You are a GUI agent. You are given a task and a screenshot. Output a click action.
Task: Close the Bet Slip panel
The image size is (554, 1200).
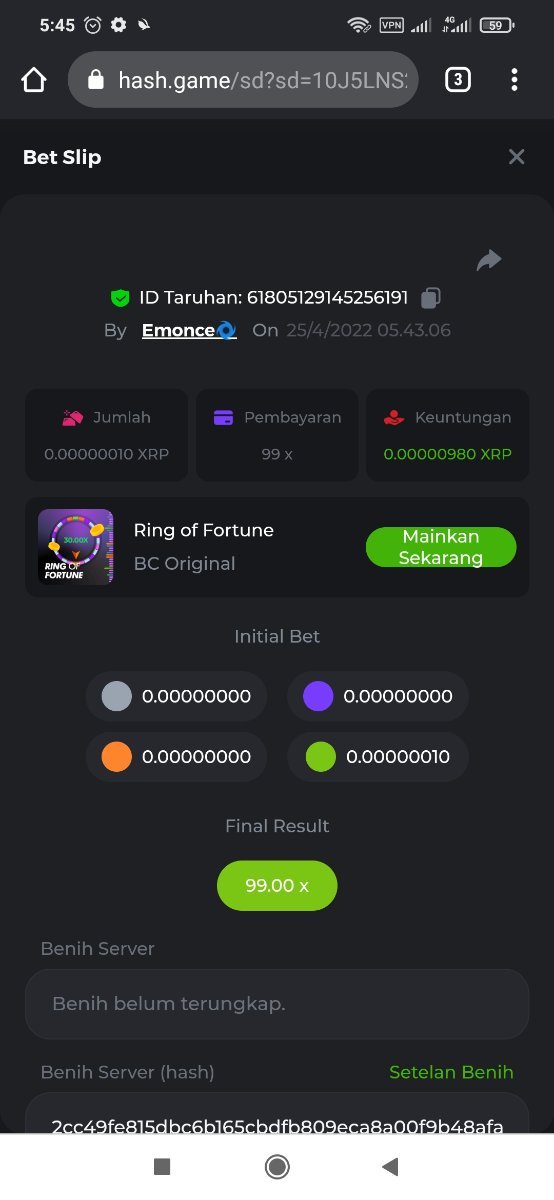tap(516, 157)
